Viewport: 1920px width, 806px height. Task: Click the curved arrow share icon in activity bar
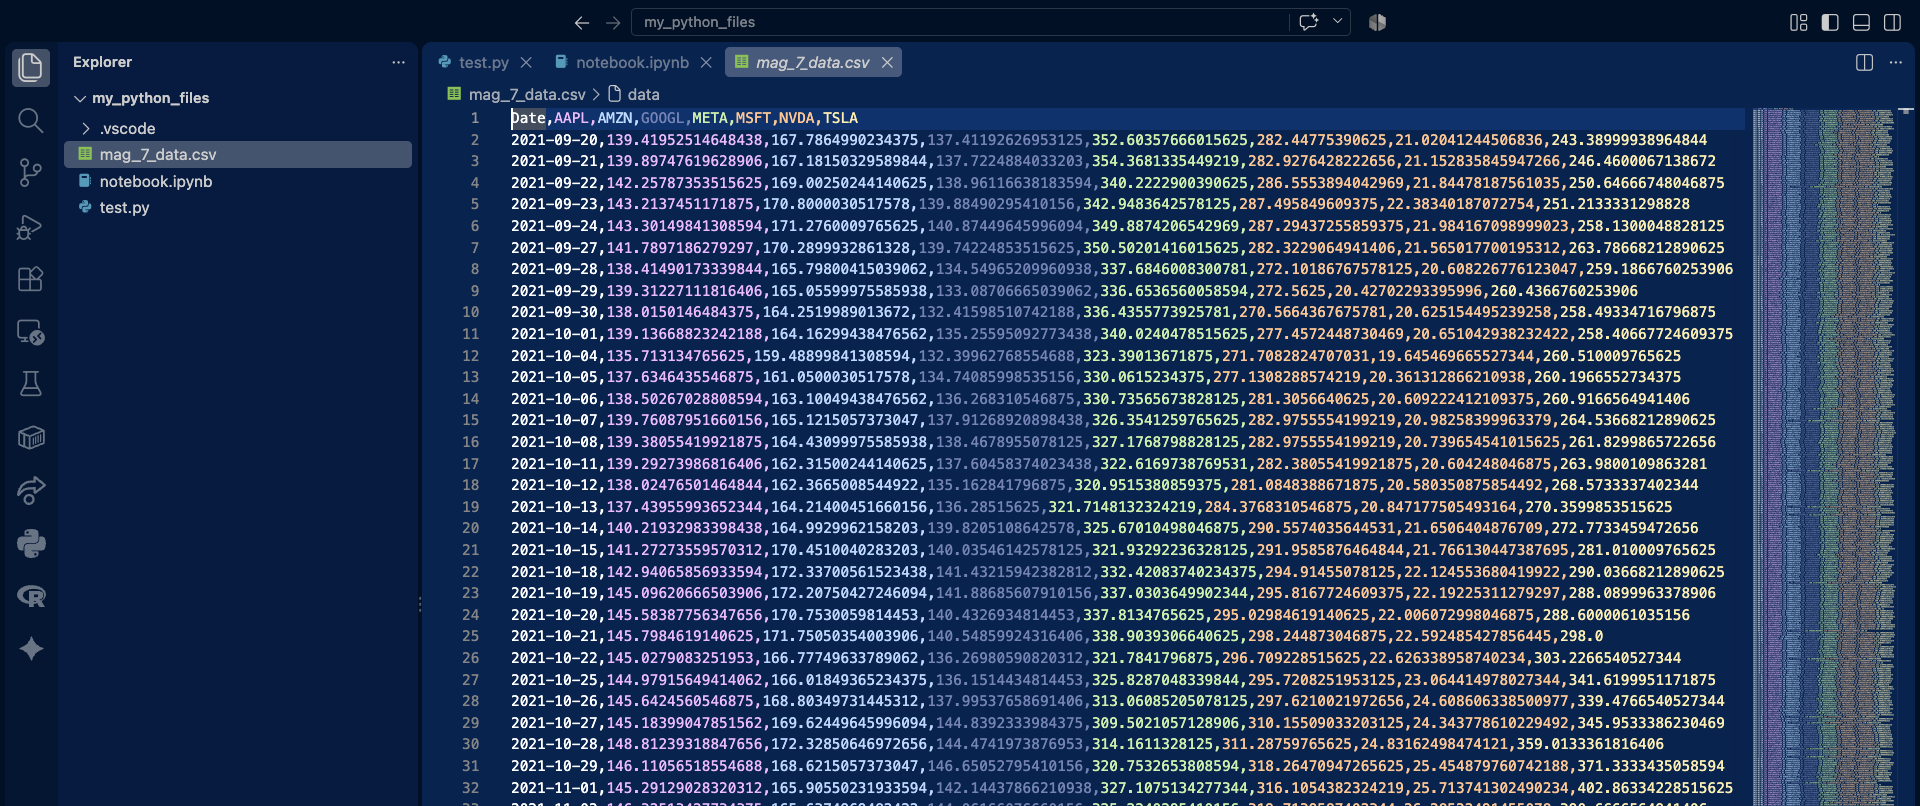(x=31, y=490)
